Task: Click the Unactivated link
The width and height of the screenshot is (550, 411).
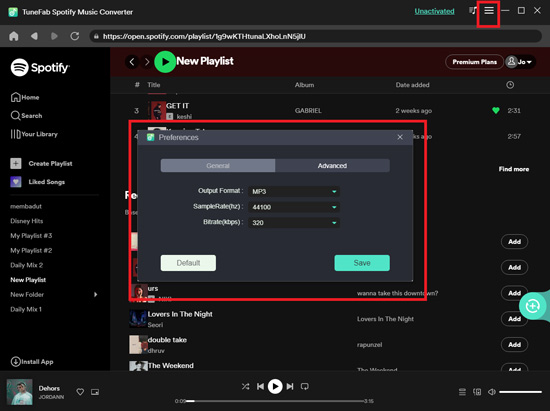Action: (x=434, y=11)
